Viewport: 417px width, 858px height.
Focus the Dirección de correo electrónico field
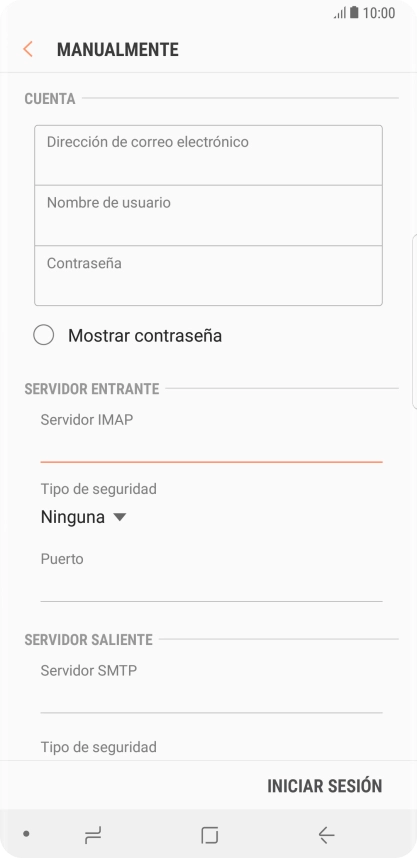click(208, 155)
